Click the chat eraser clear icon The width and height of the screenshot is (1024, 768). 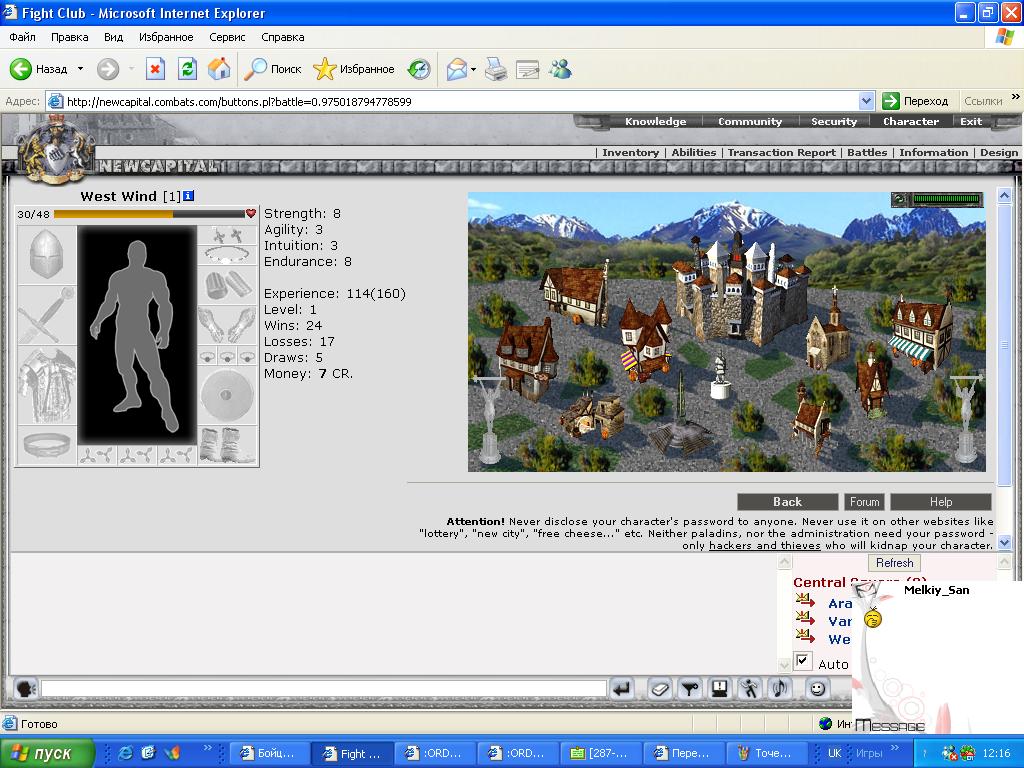point(660,688)
